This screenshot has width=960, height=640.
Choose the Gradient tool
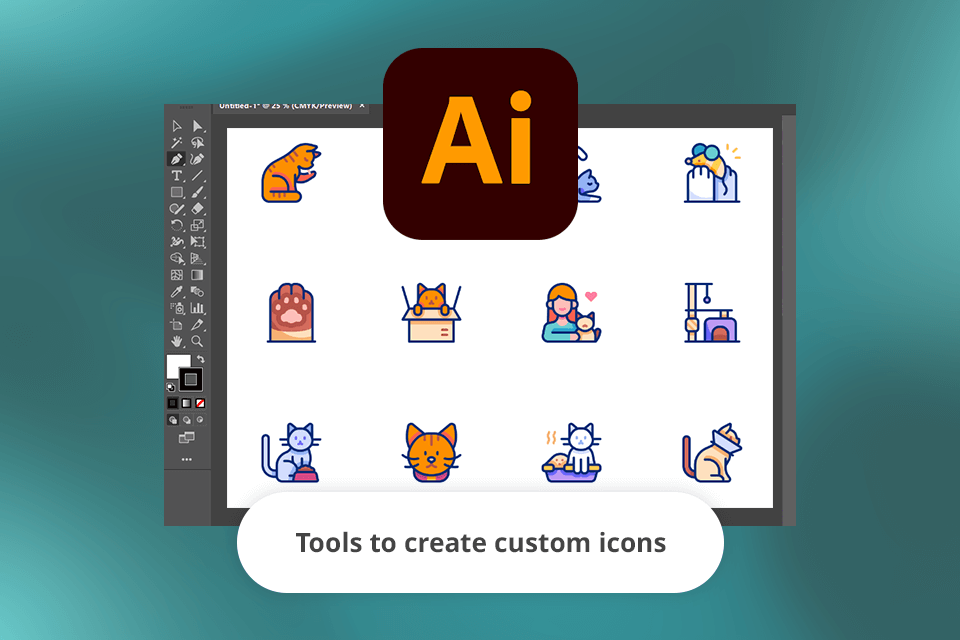(x=197, y=275)
